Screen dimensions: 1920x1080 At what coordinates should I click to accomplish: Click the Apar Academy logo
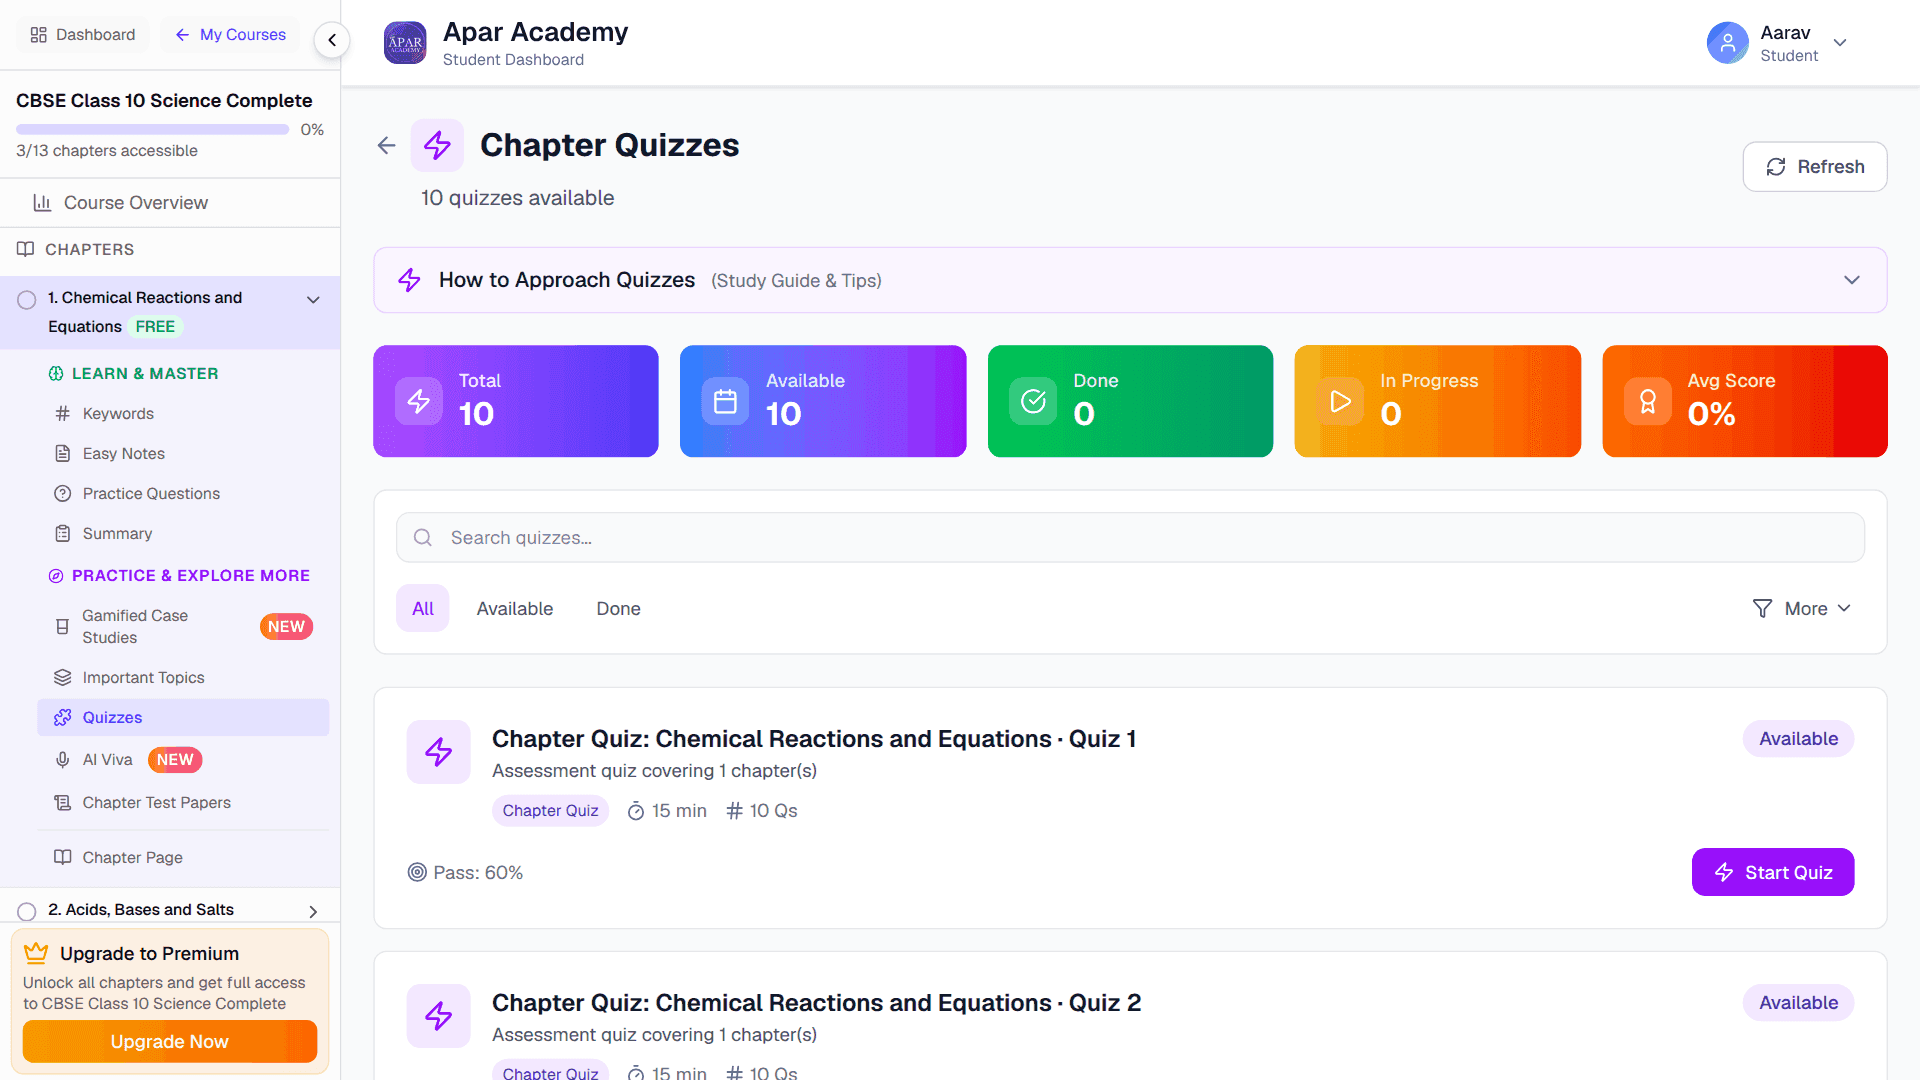pyautogui.click(x=405, y=43)
